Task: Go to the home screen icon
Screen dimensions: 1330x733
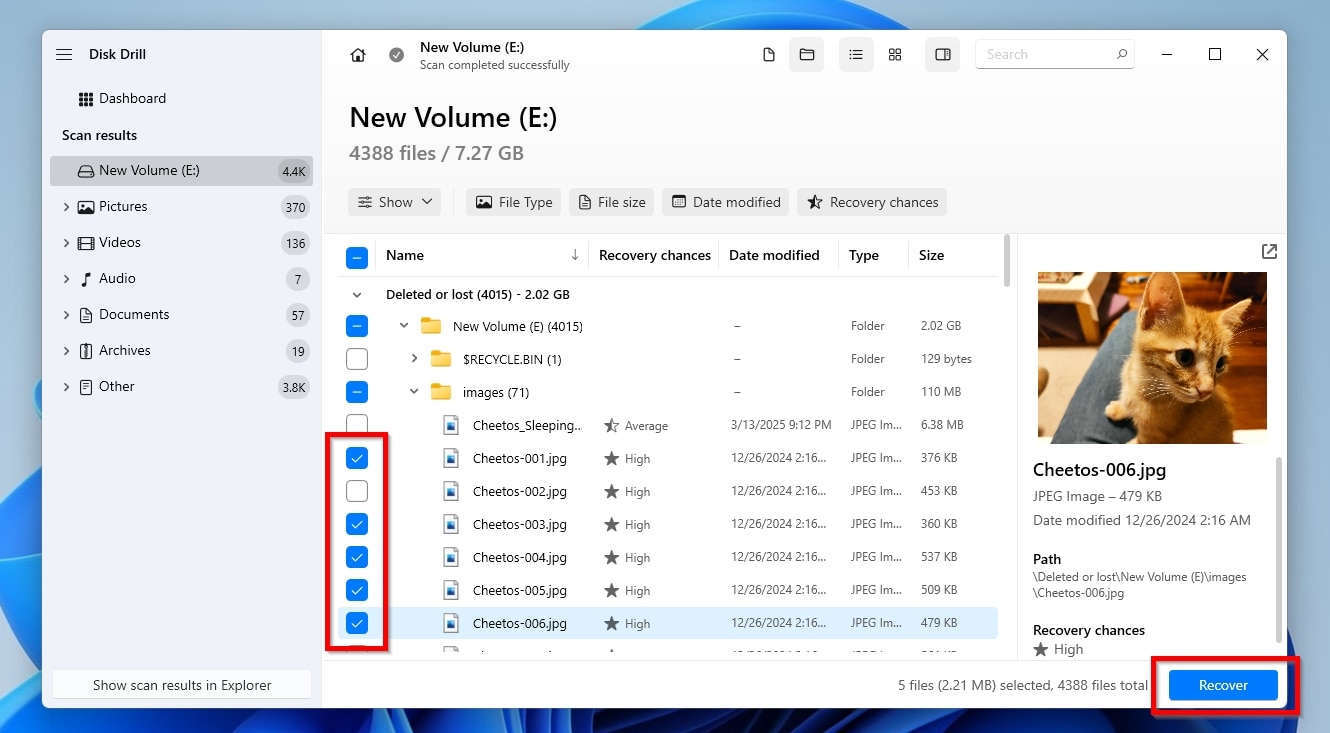Action: click(x=358, y=55)
